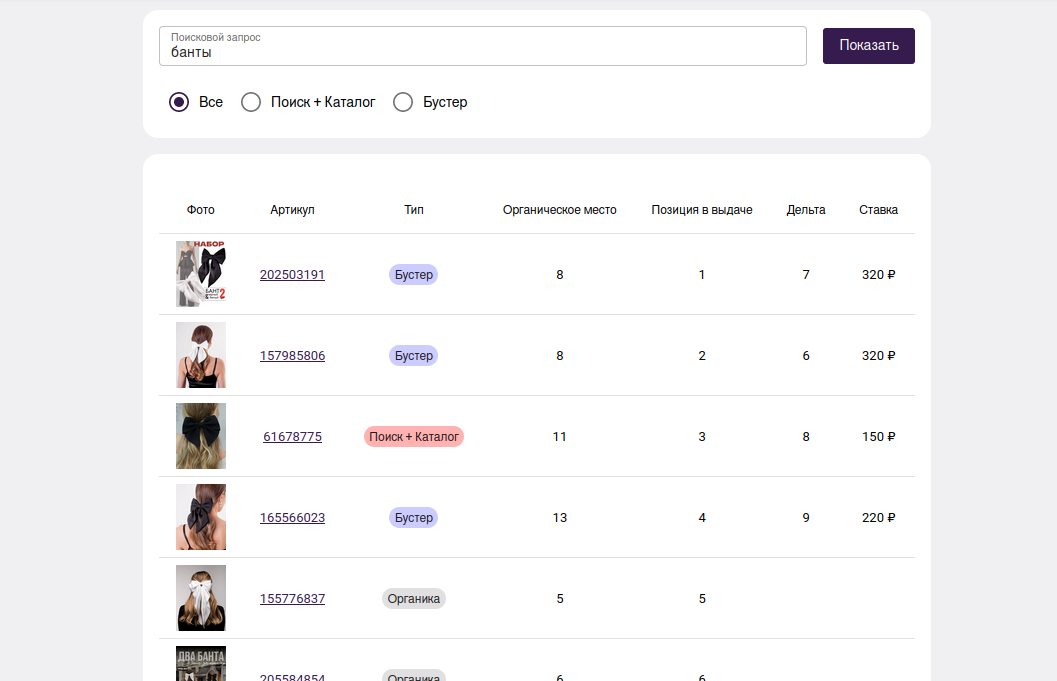Open article link 202503191

pos(292,275)
